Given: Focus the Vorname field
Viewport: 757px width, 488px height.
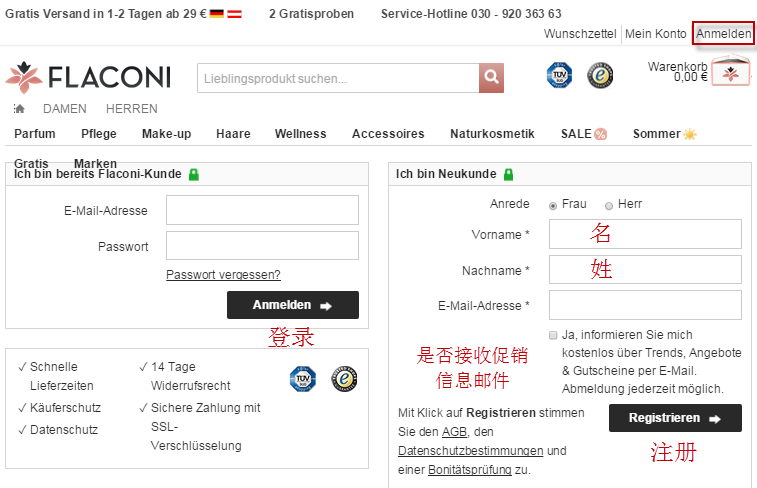Looking at the screenshot, I should pyautogui.click(x=645, y=234).
